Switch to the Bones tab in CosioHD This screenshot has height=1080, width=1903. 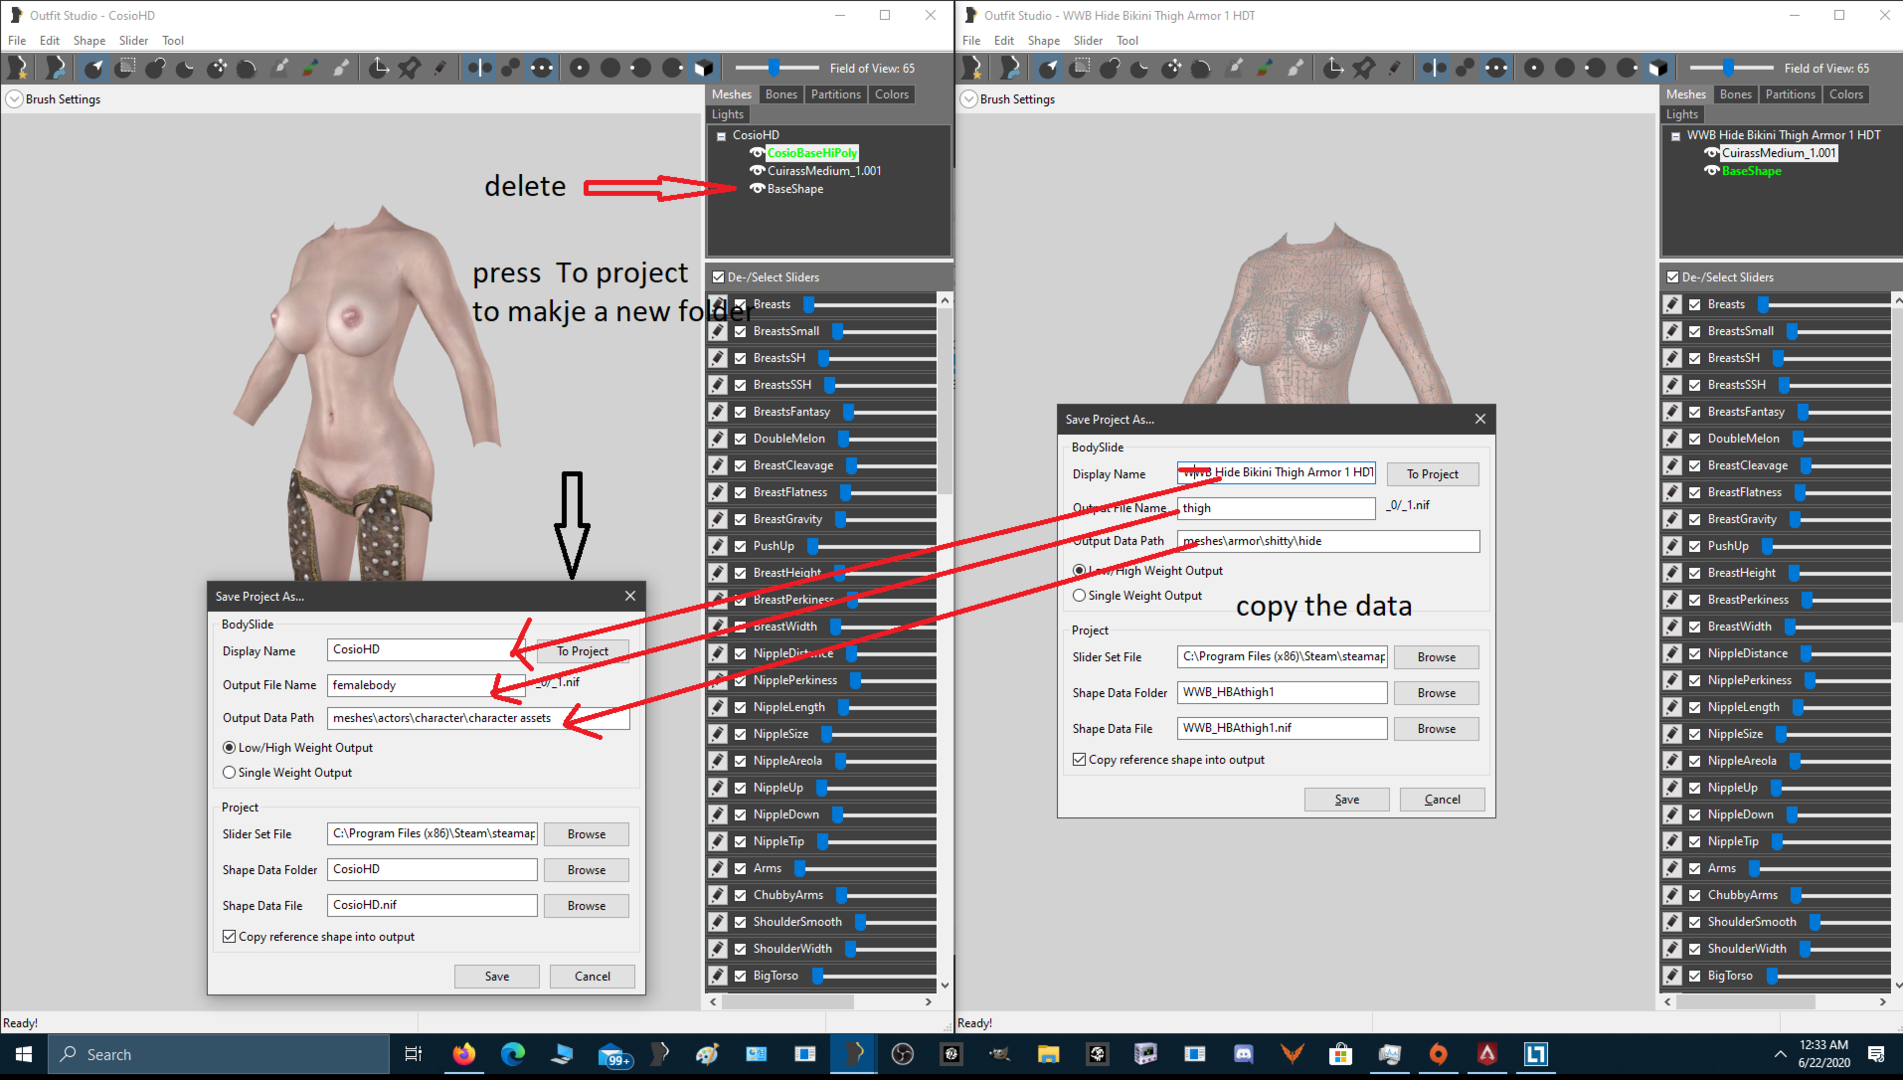click(x=781, y=95)
